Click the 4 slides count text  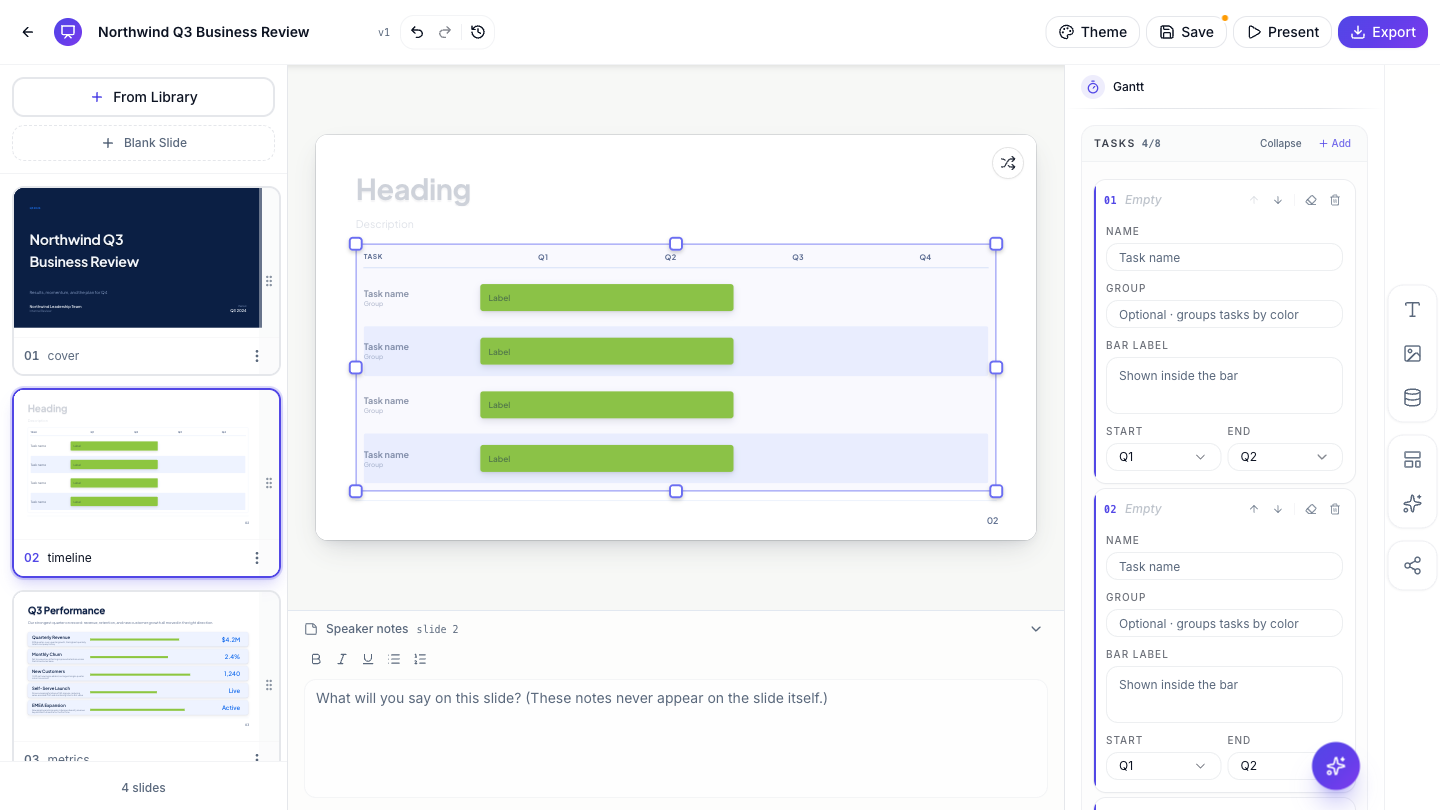tap(144, 788)
